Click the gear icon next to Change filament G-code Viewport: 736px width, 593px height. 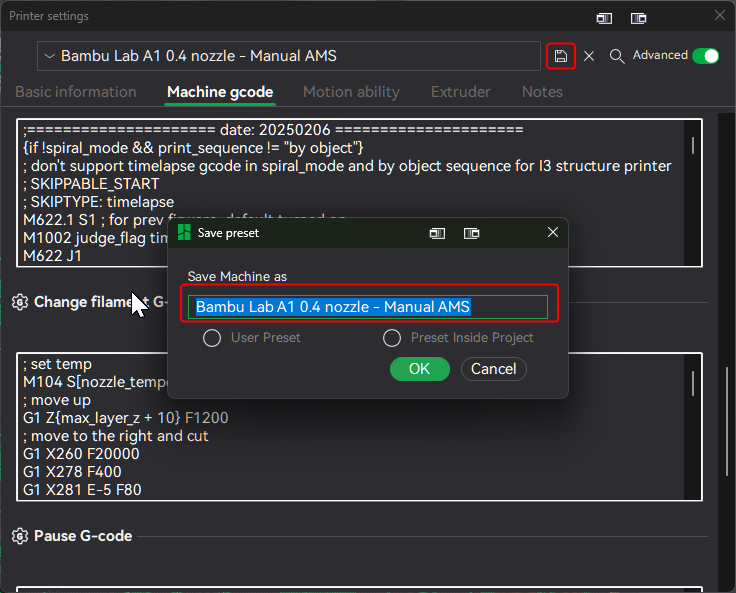[20, 302]
